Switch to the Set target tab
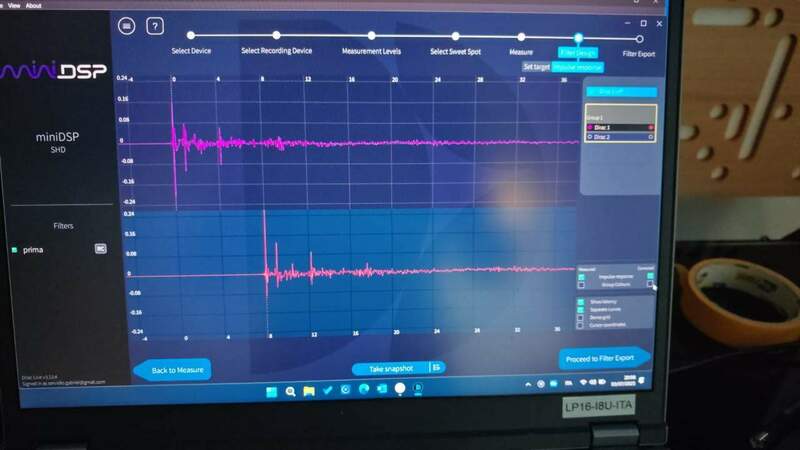This screenshot has width=800, height=450. (x=536, y=67)
